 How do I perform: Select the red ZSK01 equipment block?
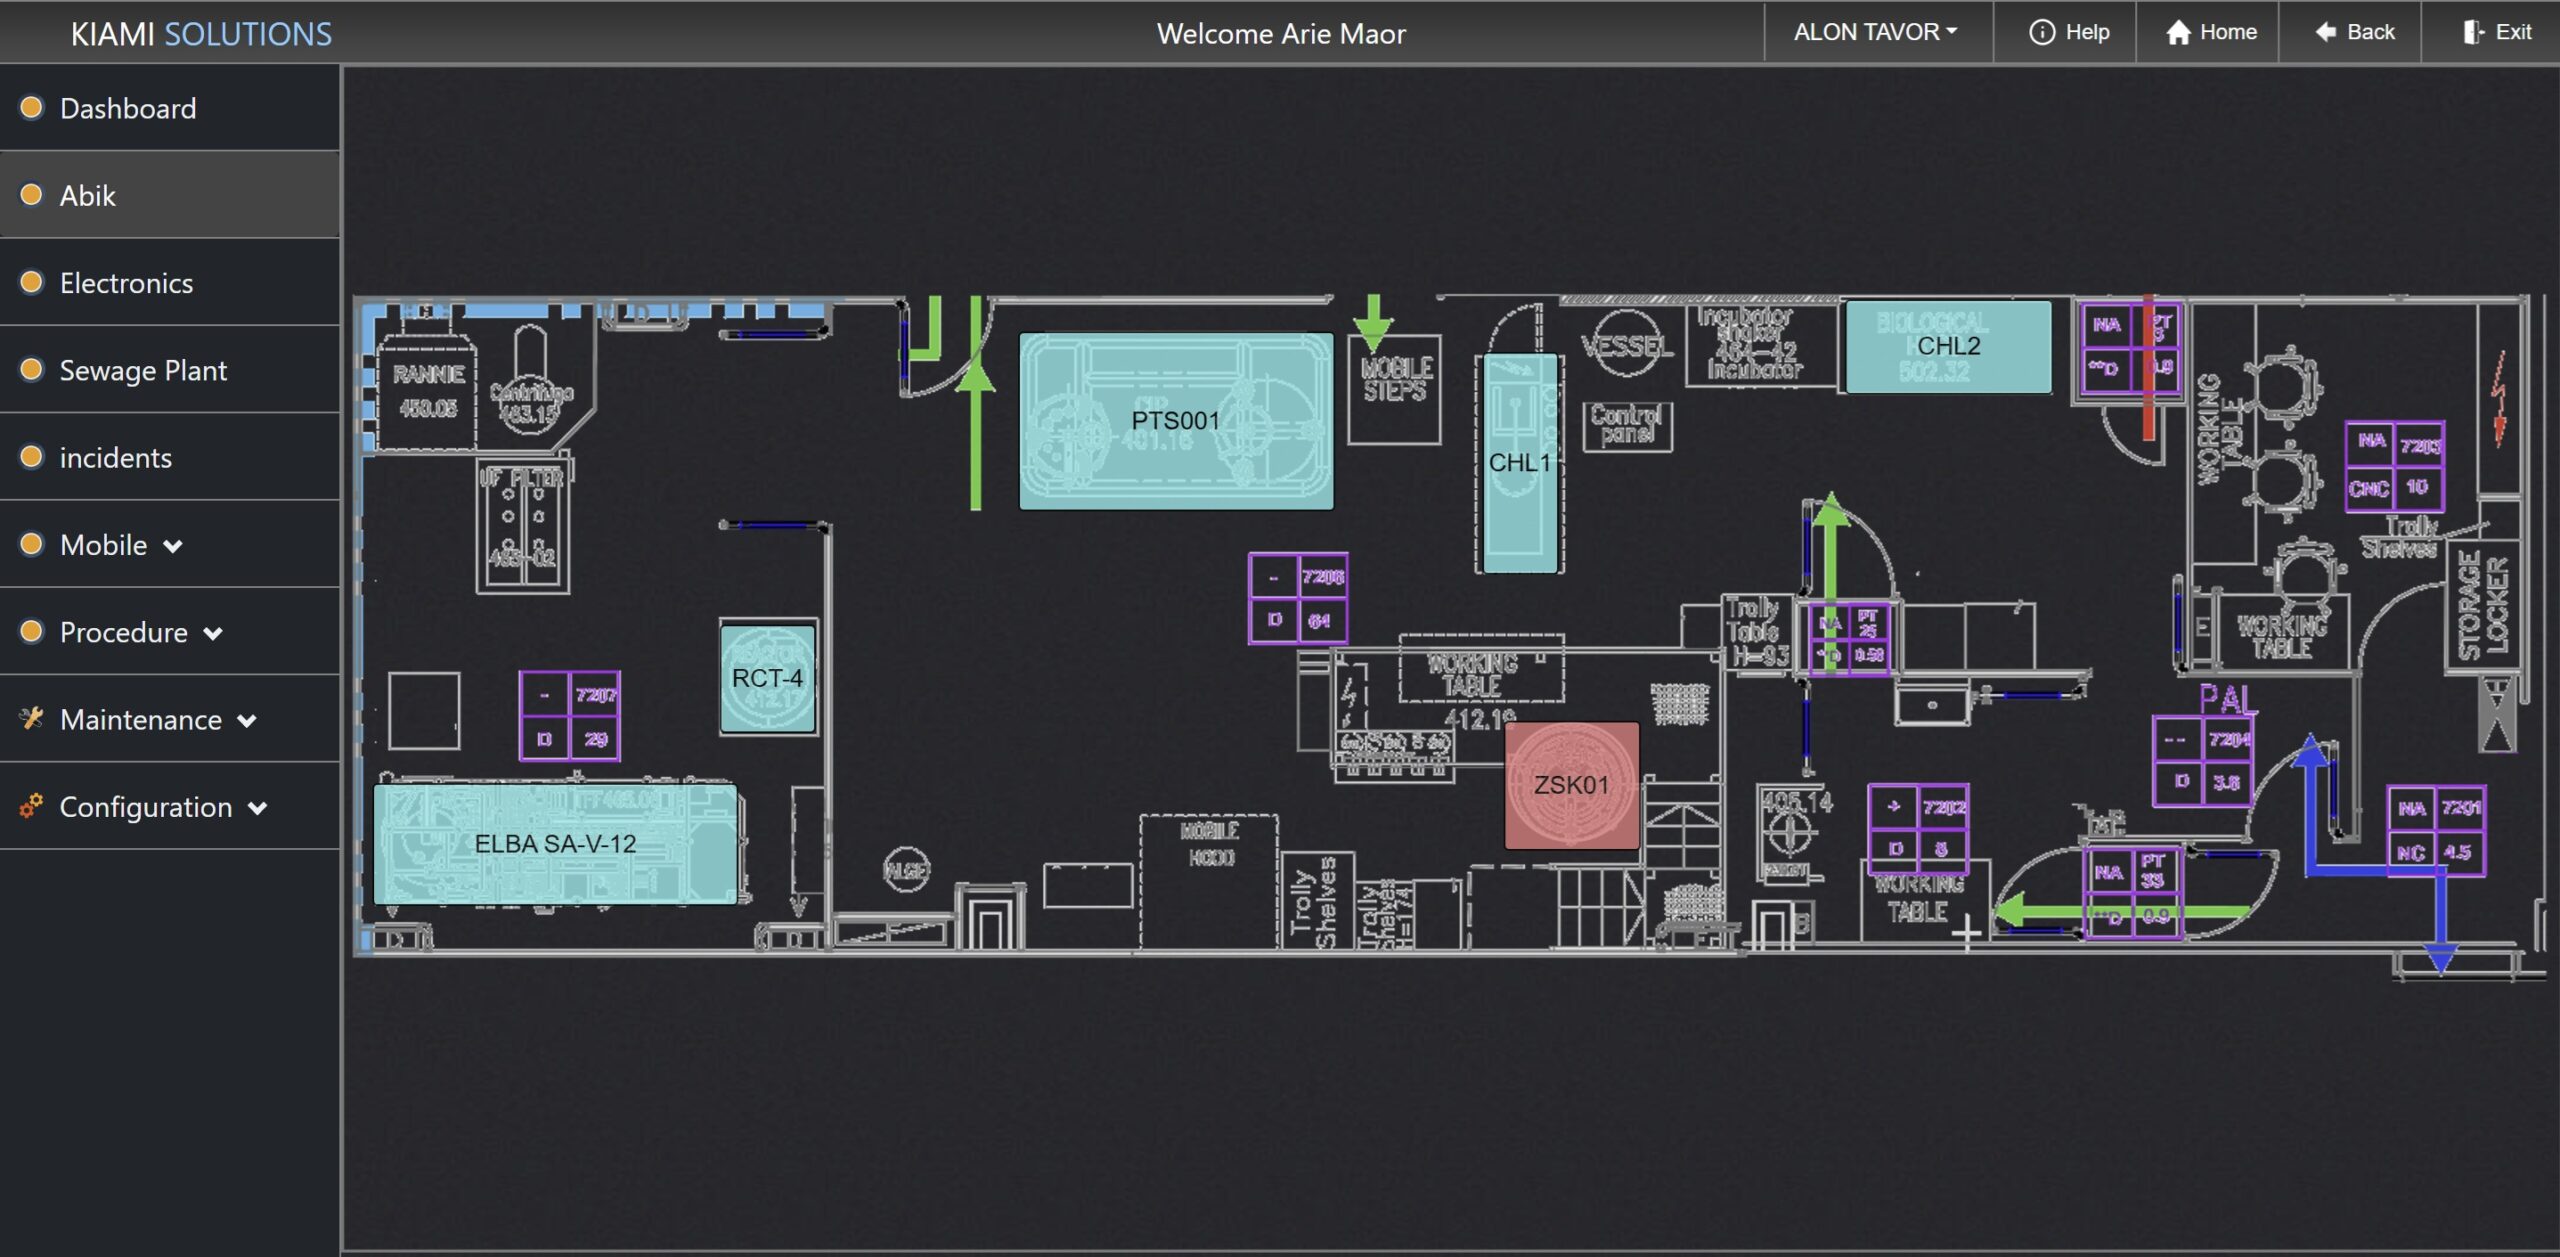click(1571, 785)
